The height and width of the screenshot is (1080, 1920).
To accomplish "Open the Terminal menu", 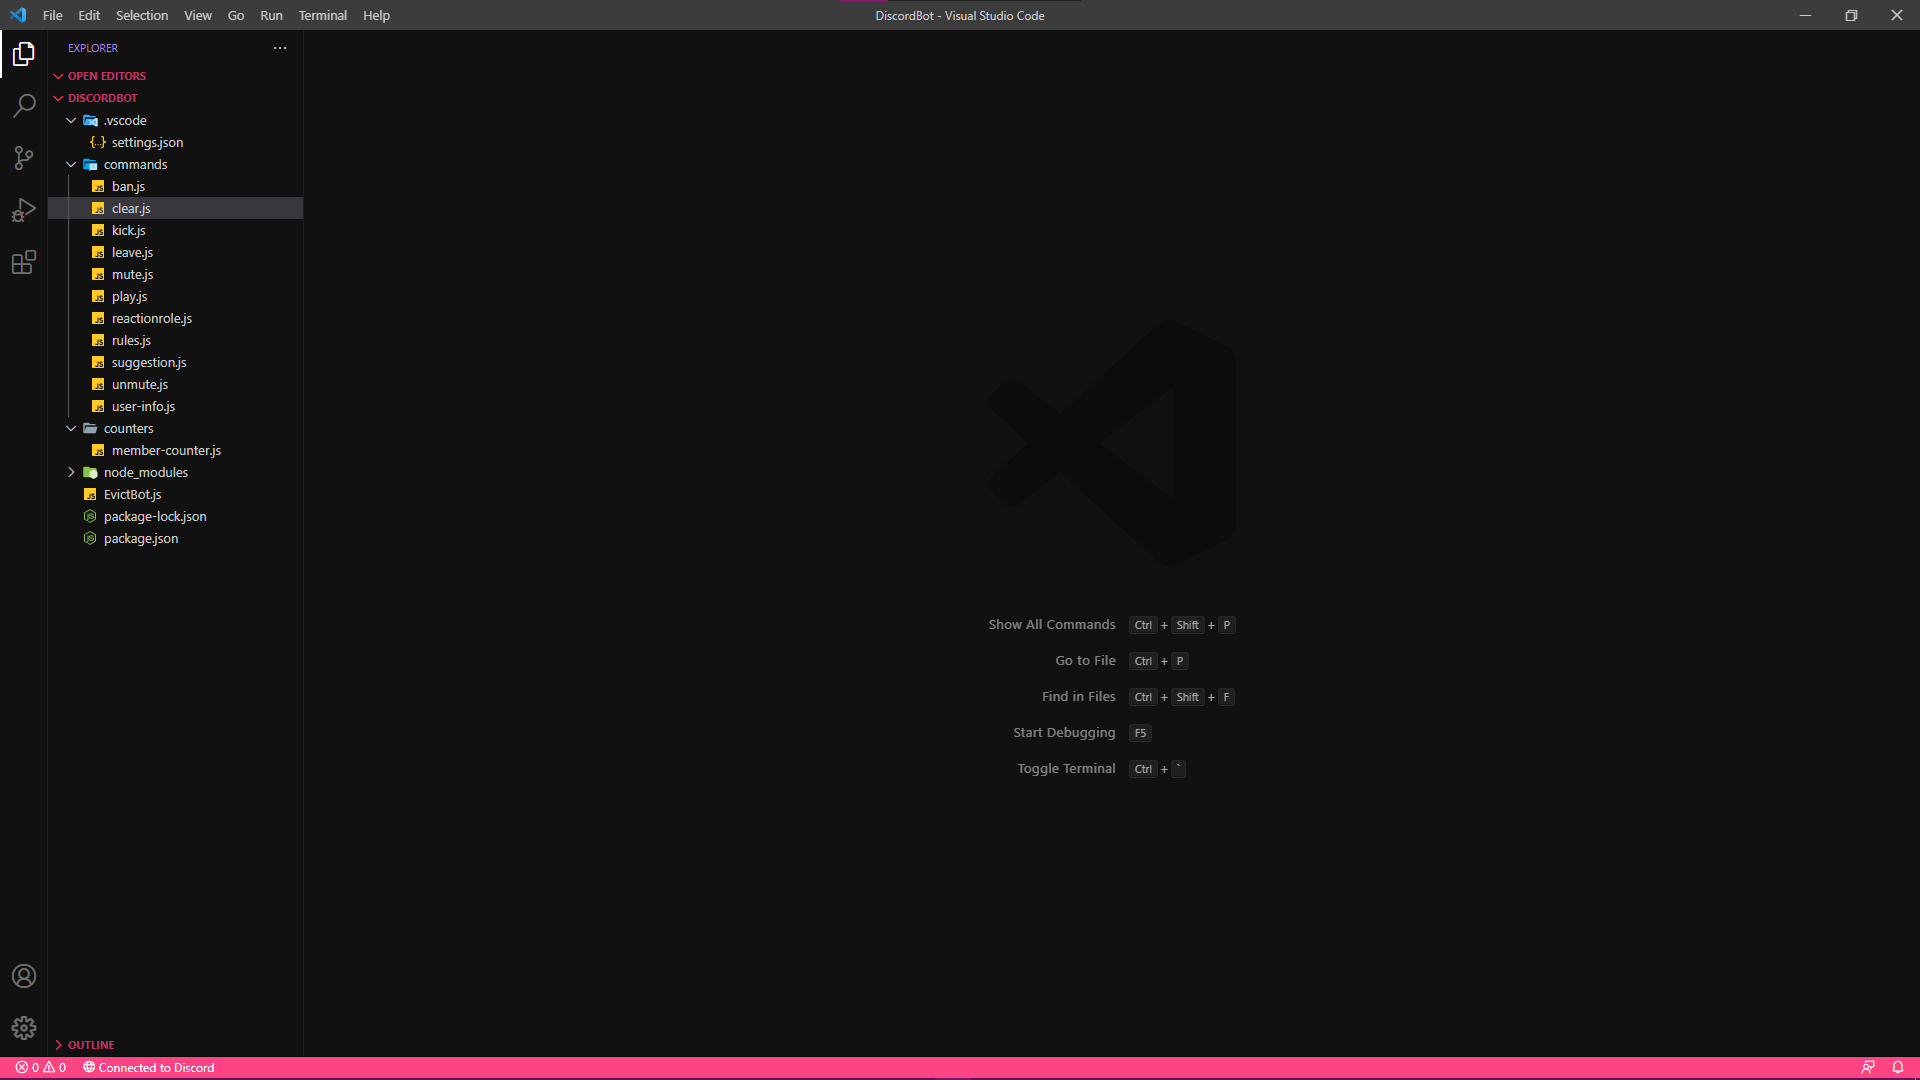I will pyautogui.click(x=322, y=15).
